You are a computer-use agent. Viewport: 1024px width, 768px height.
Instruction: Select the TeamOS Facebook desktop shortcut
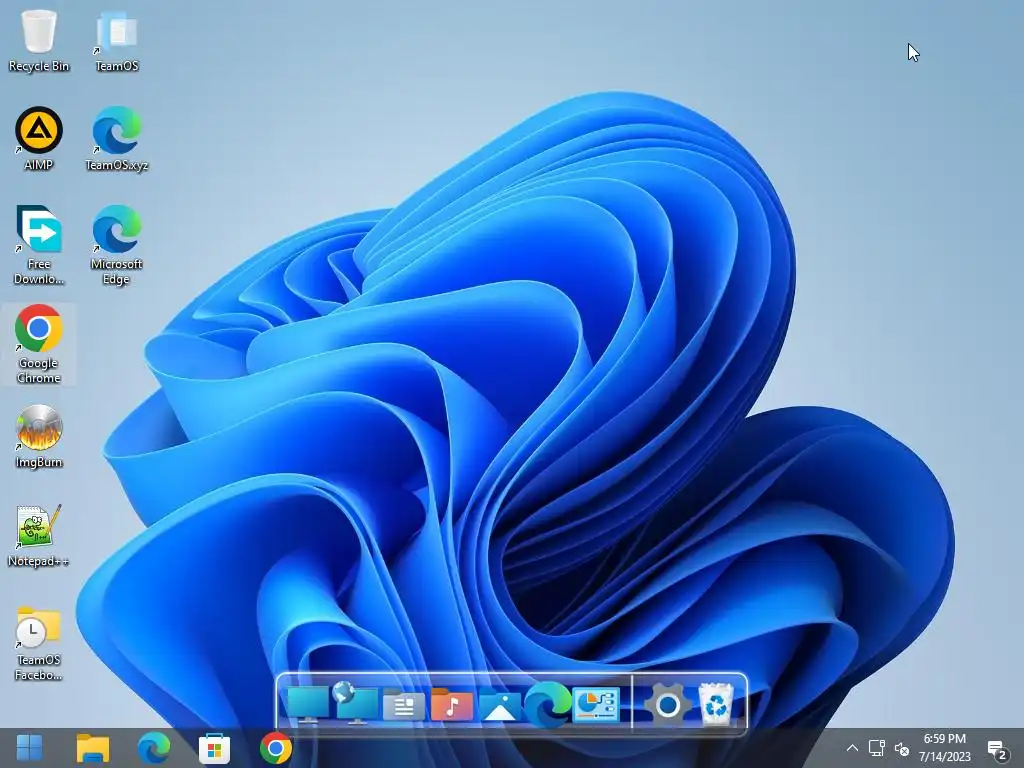[39, 643]
